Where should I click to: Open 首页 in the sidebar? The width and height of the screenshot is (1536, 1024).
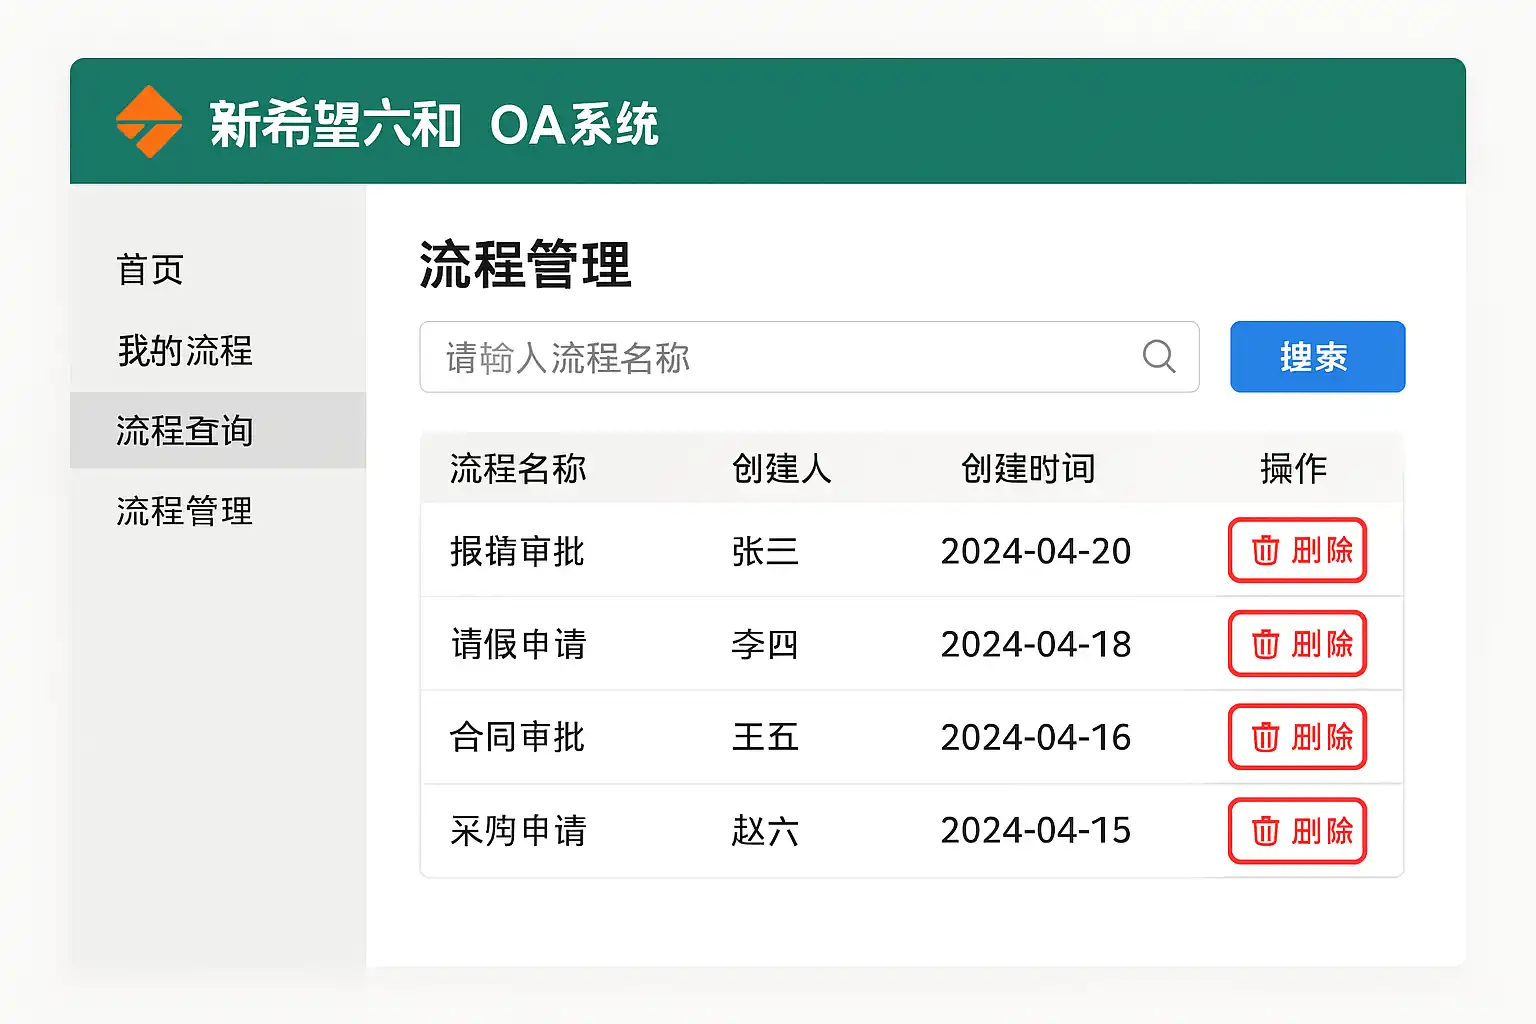pos(150,270)
